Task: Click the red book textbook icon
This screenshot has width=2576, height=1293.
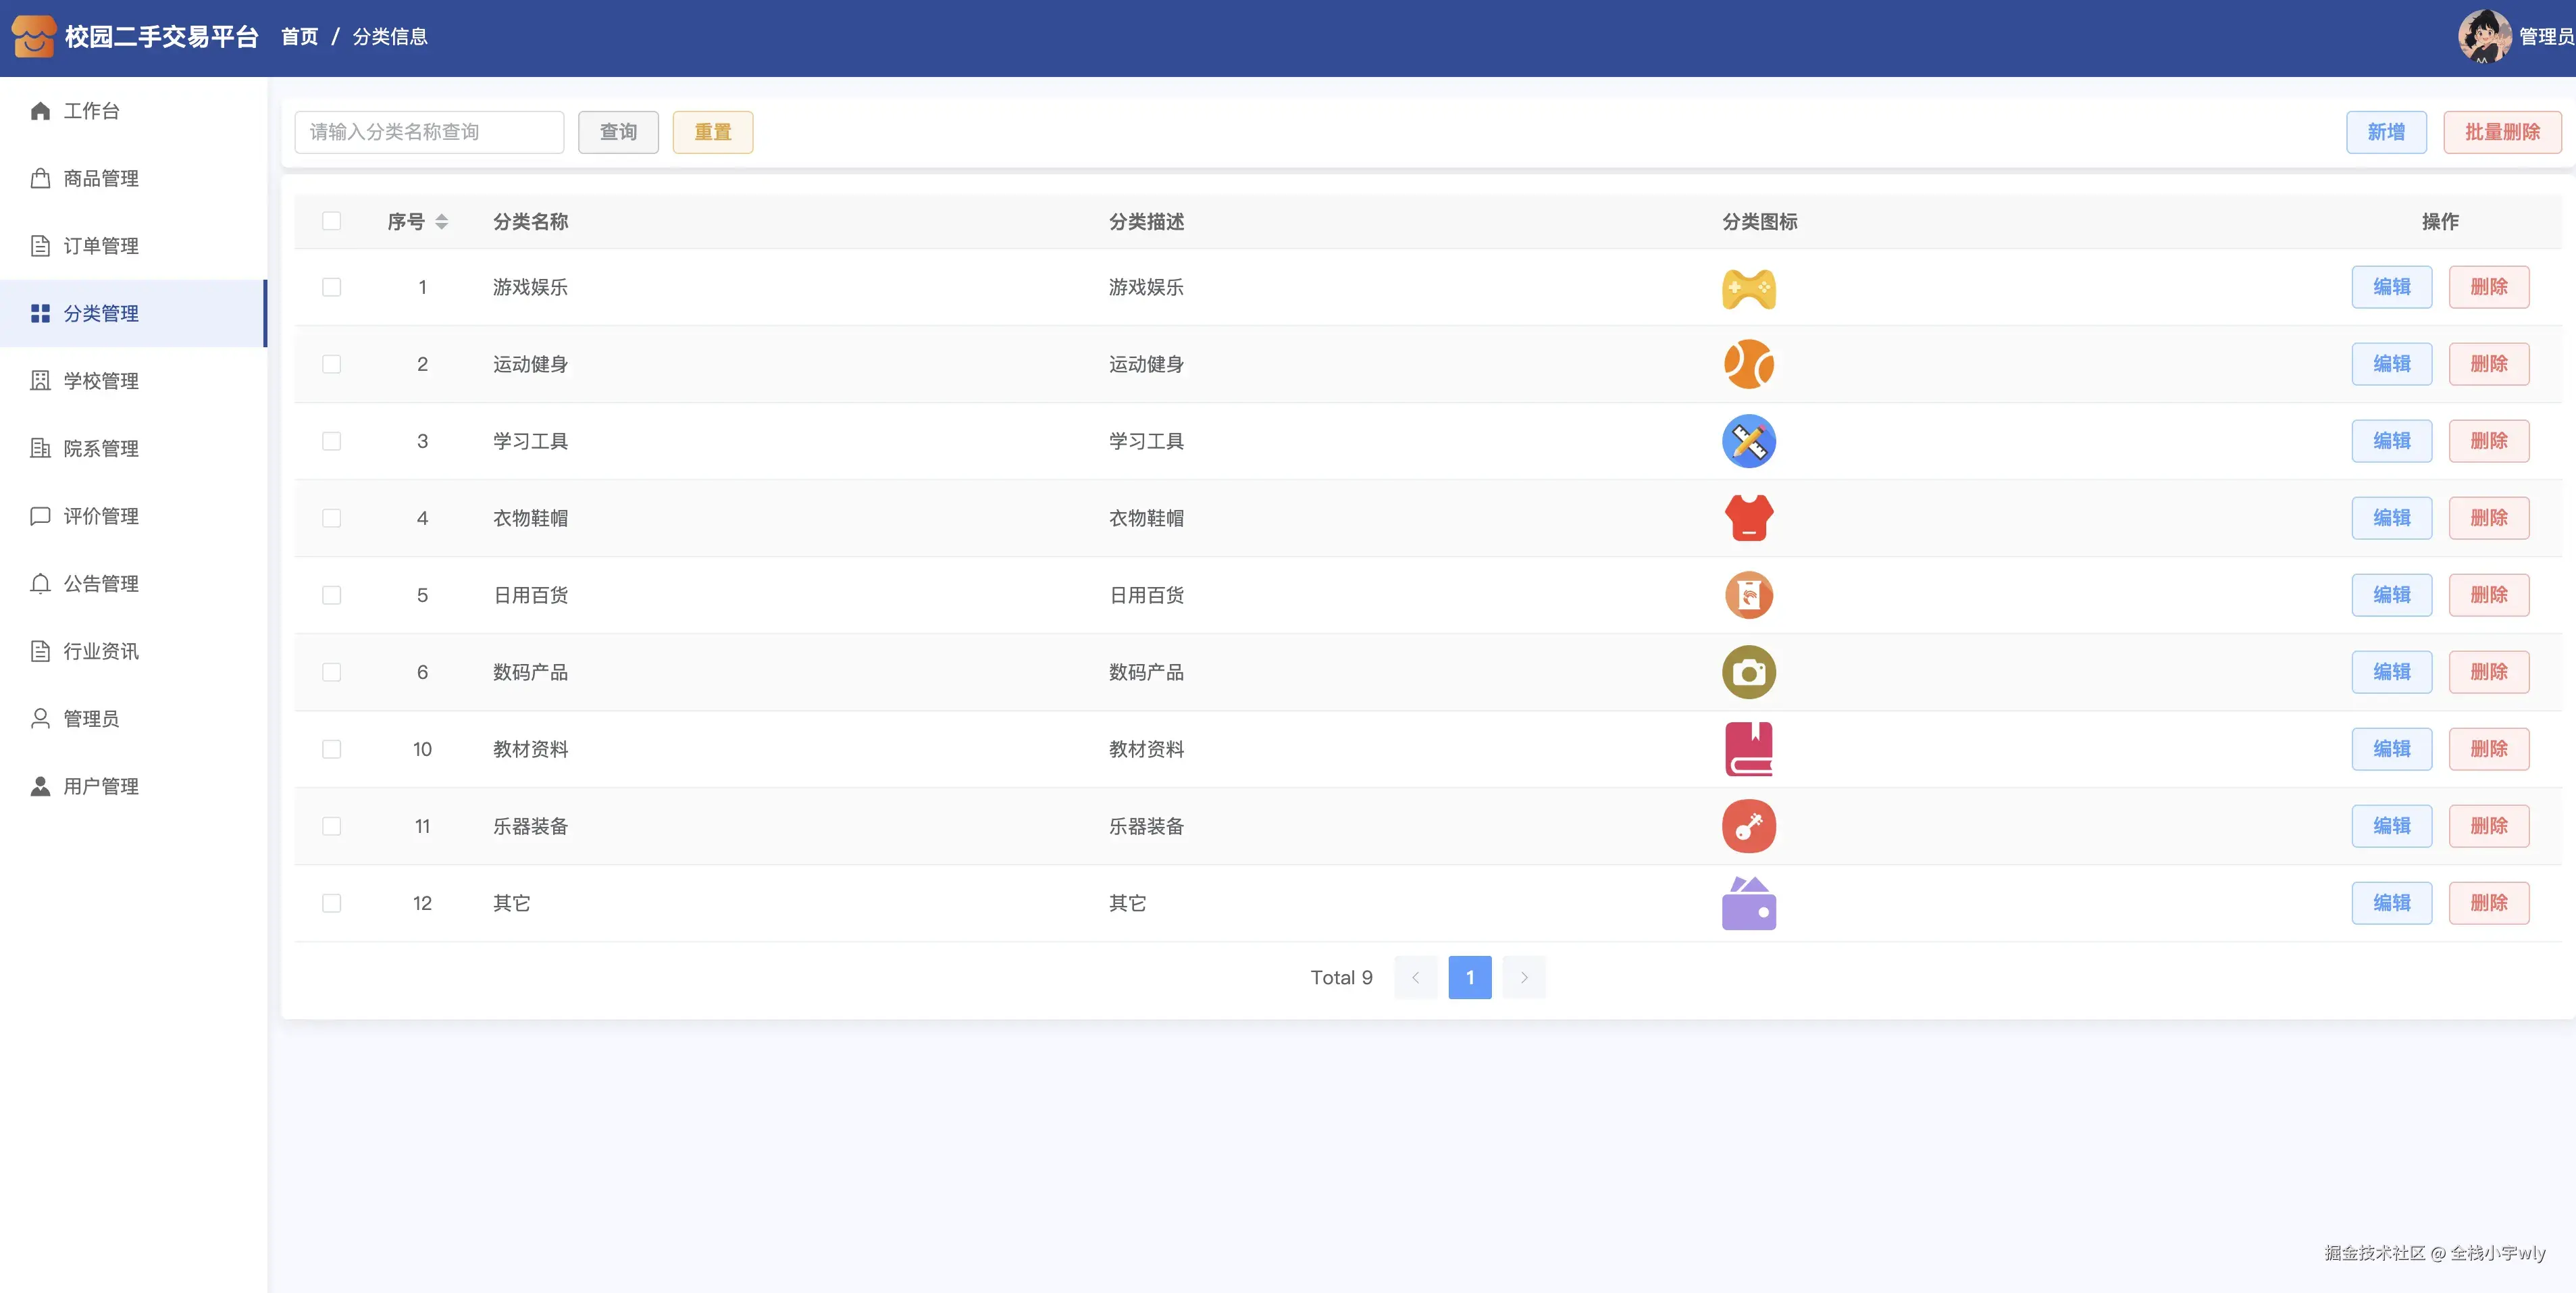Action: [x=1748, y=749]
